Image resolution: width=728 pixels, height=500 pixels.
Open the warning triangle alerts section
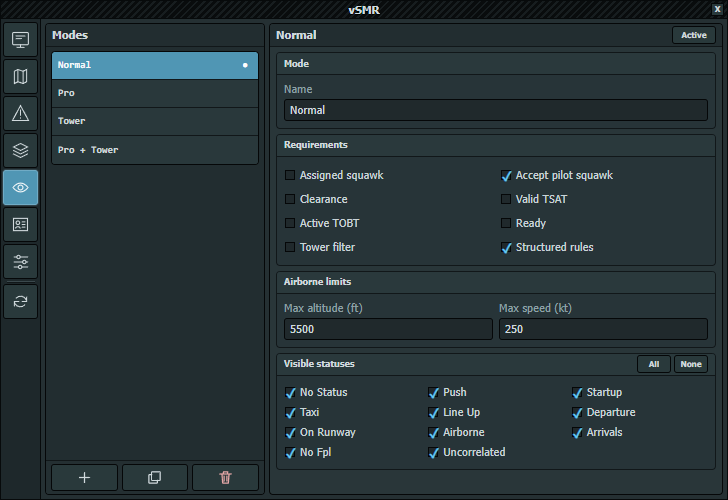click(x=20, y=113)
